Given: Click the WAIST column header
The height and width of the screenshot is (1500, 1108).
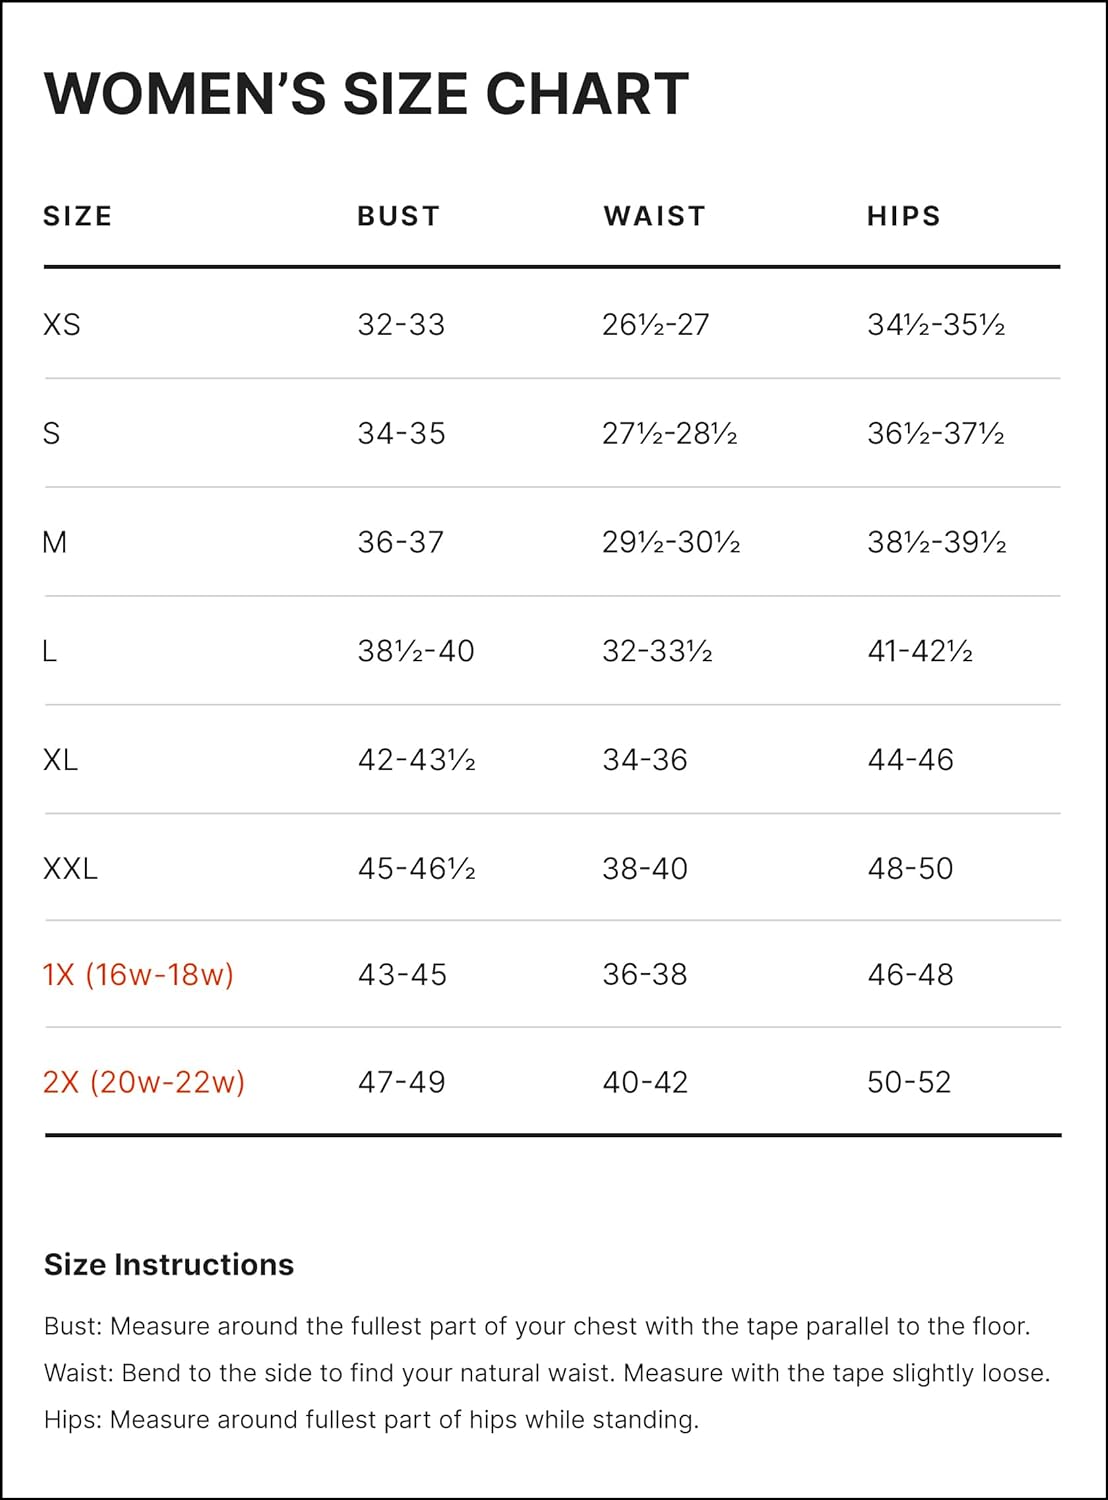Looking at the screenshot, I should pyautogui.click(x=655, y=216).
